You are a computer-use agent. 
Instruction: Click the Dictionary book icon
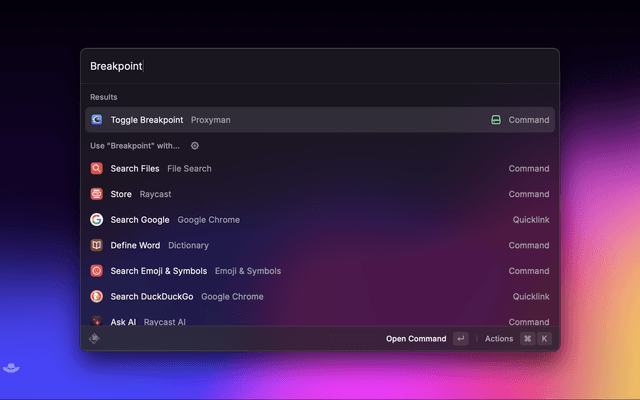97,245
